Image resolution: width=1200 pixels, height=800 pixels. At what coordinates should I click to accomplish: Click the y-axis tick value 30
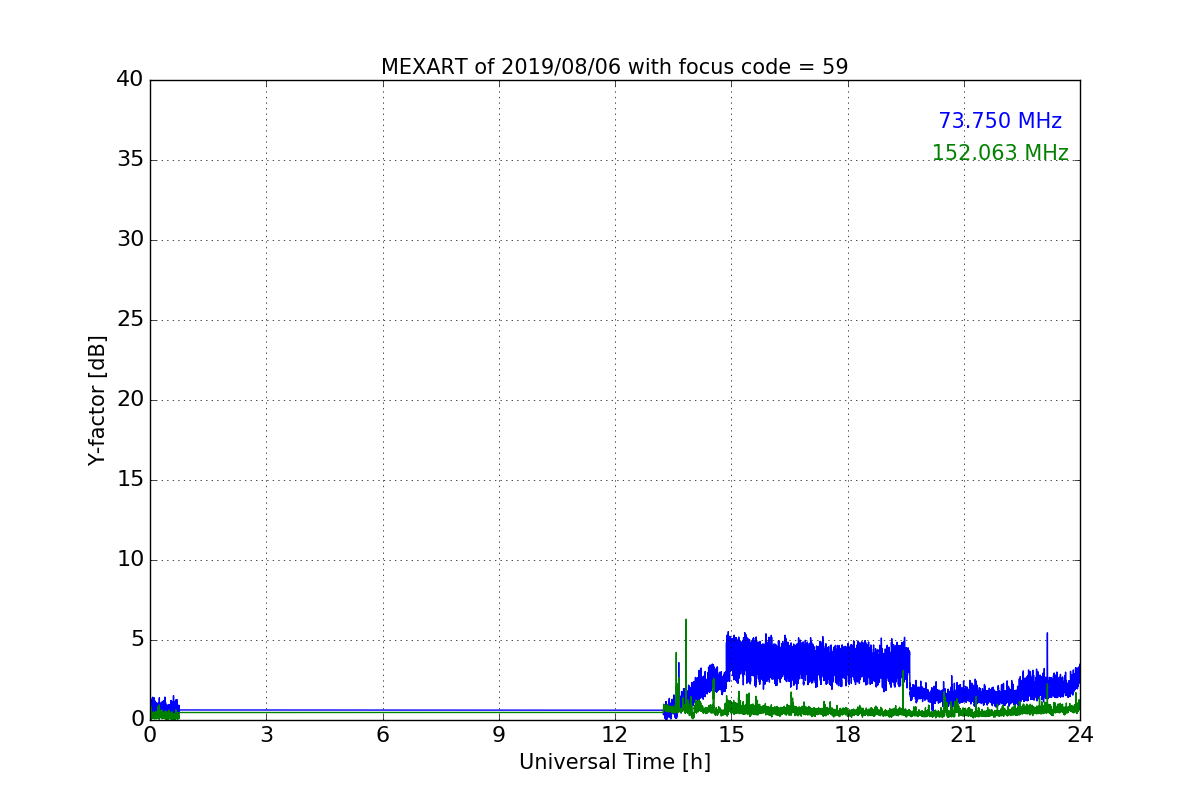[130, 240]
